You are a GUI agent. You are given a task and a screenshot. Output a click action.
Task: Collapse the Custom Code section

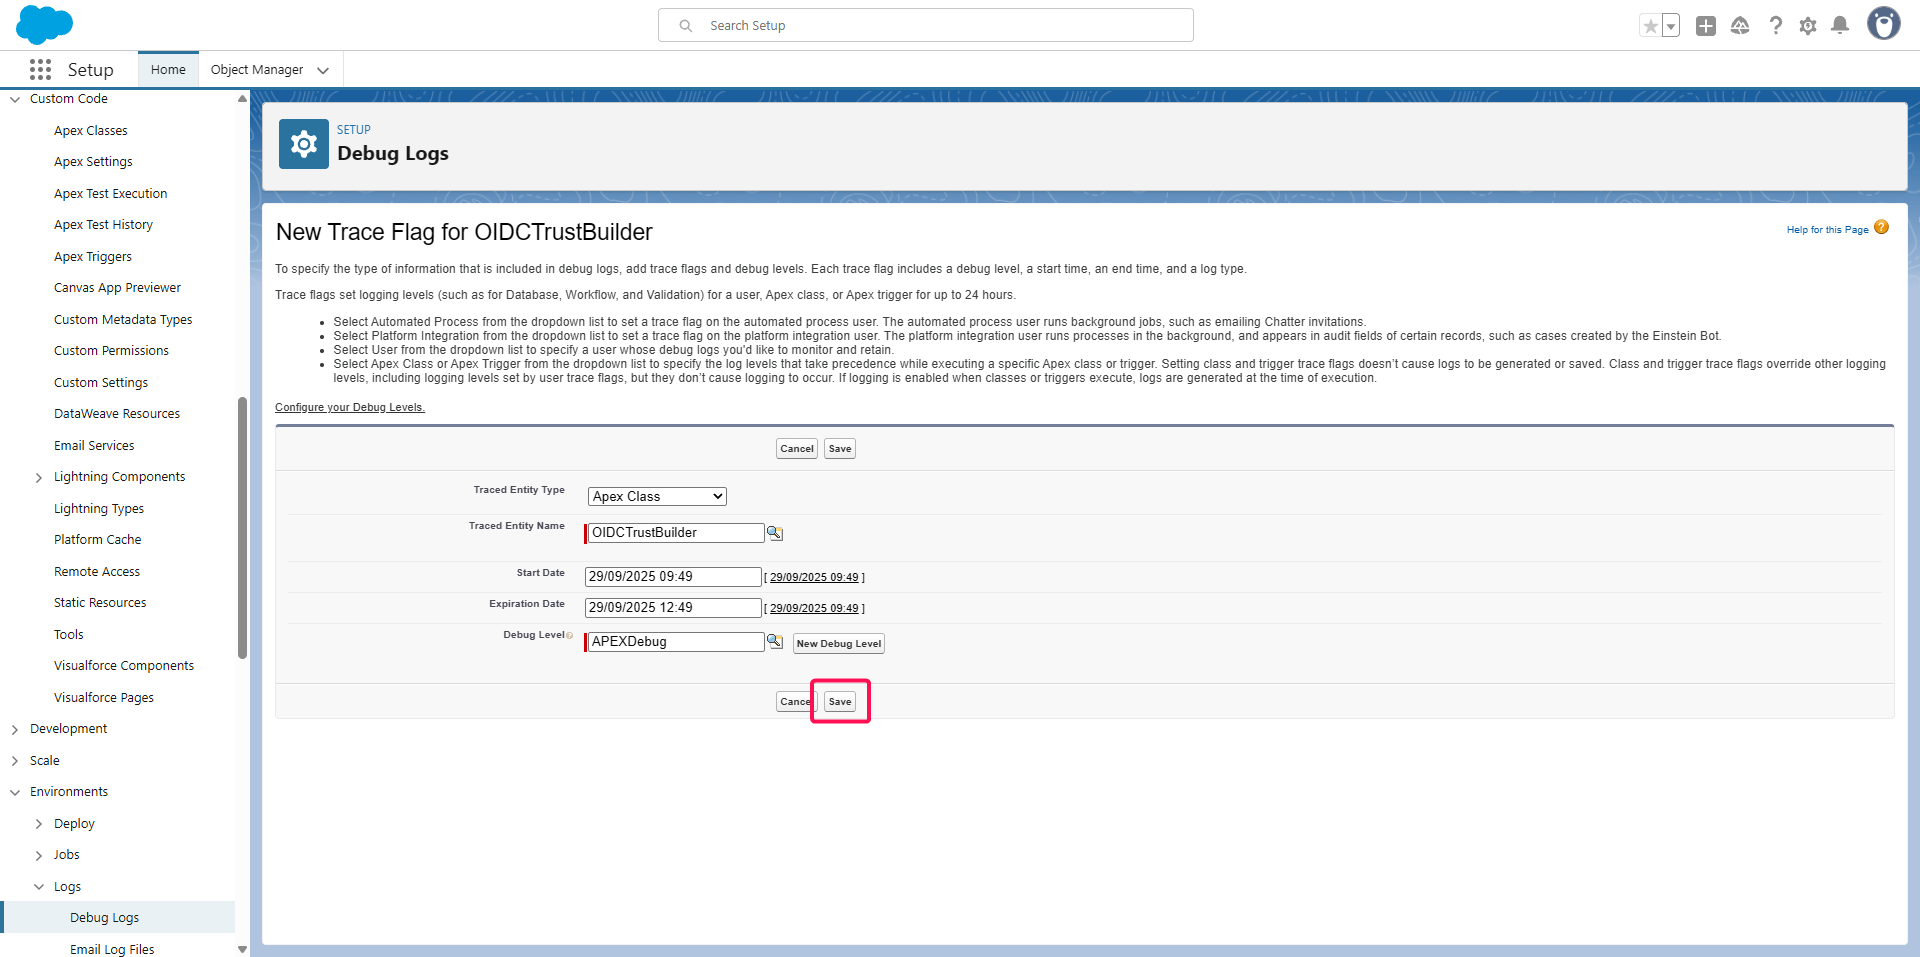pyautogui.click(x=15, y=99)
